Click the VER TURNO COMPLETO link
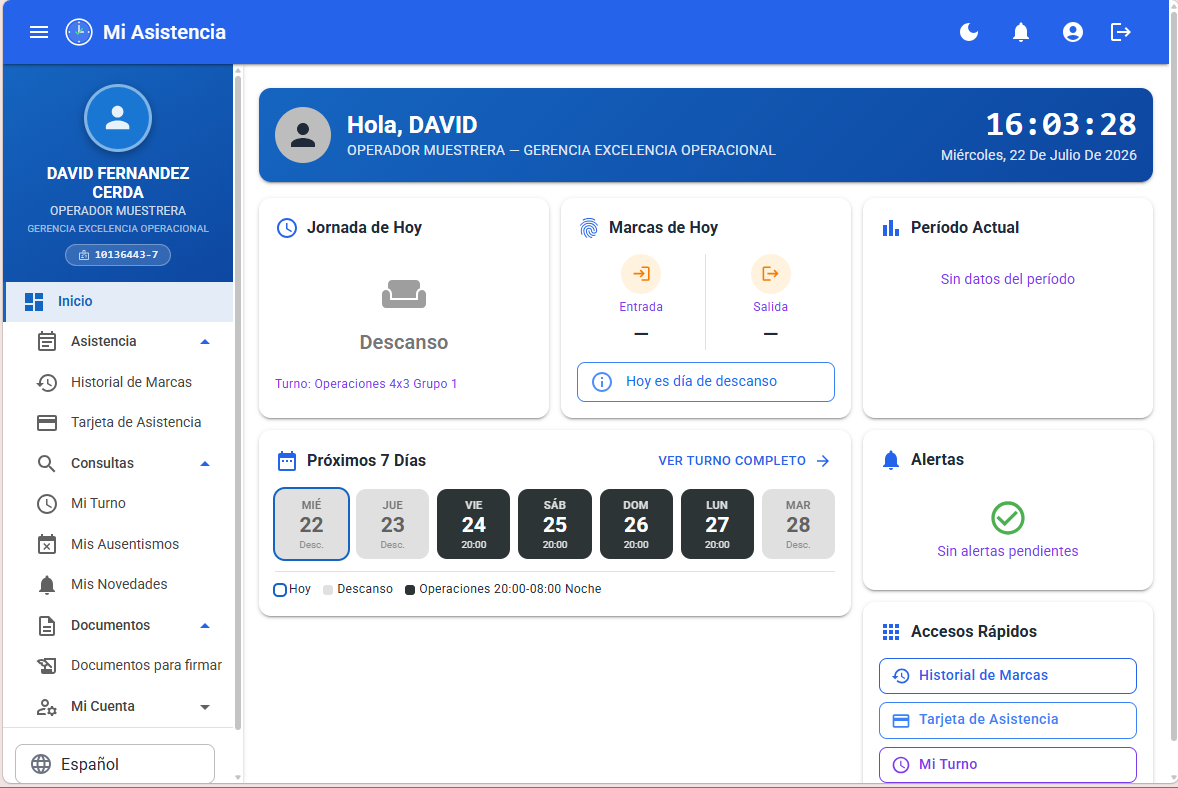 click(744, 460)
